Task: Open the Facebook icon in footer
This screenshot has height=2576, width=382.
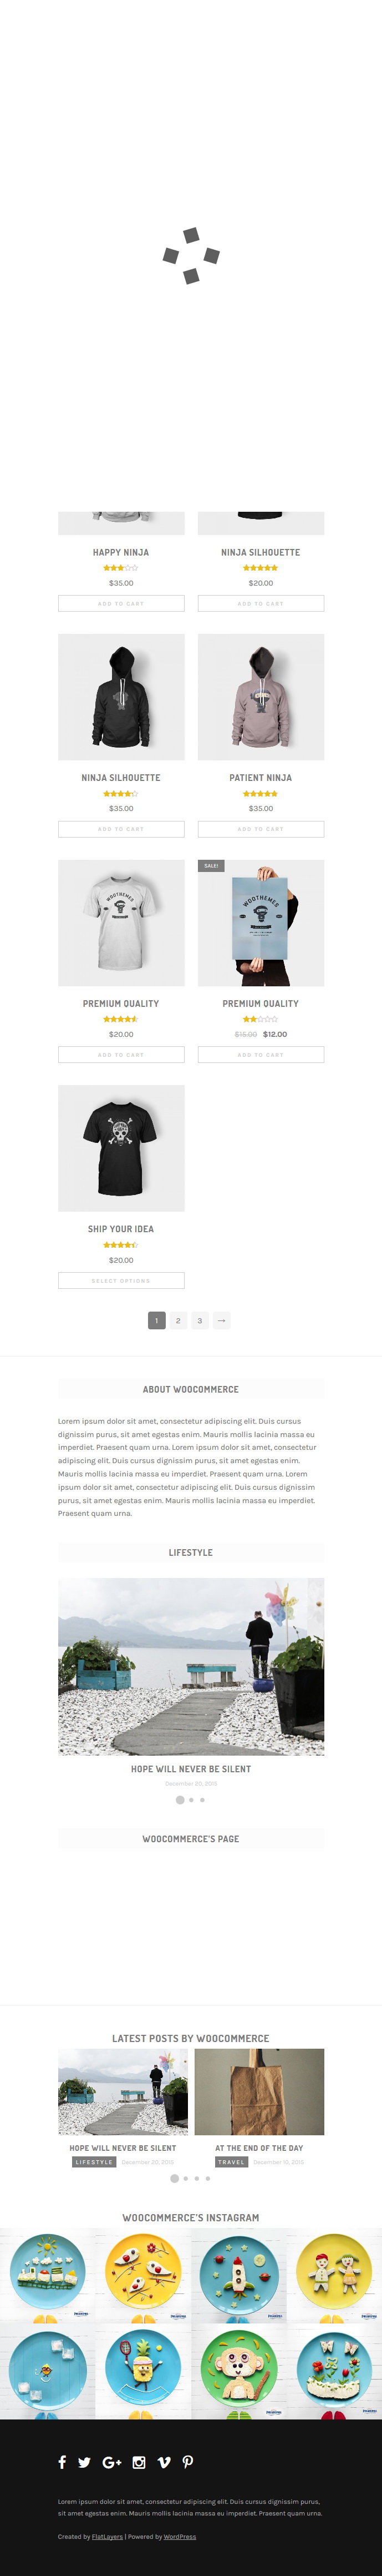Action: point(62,2462)
